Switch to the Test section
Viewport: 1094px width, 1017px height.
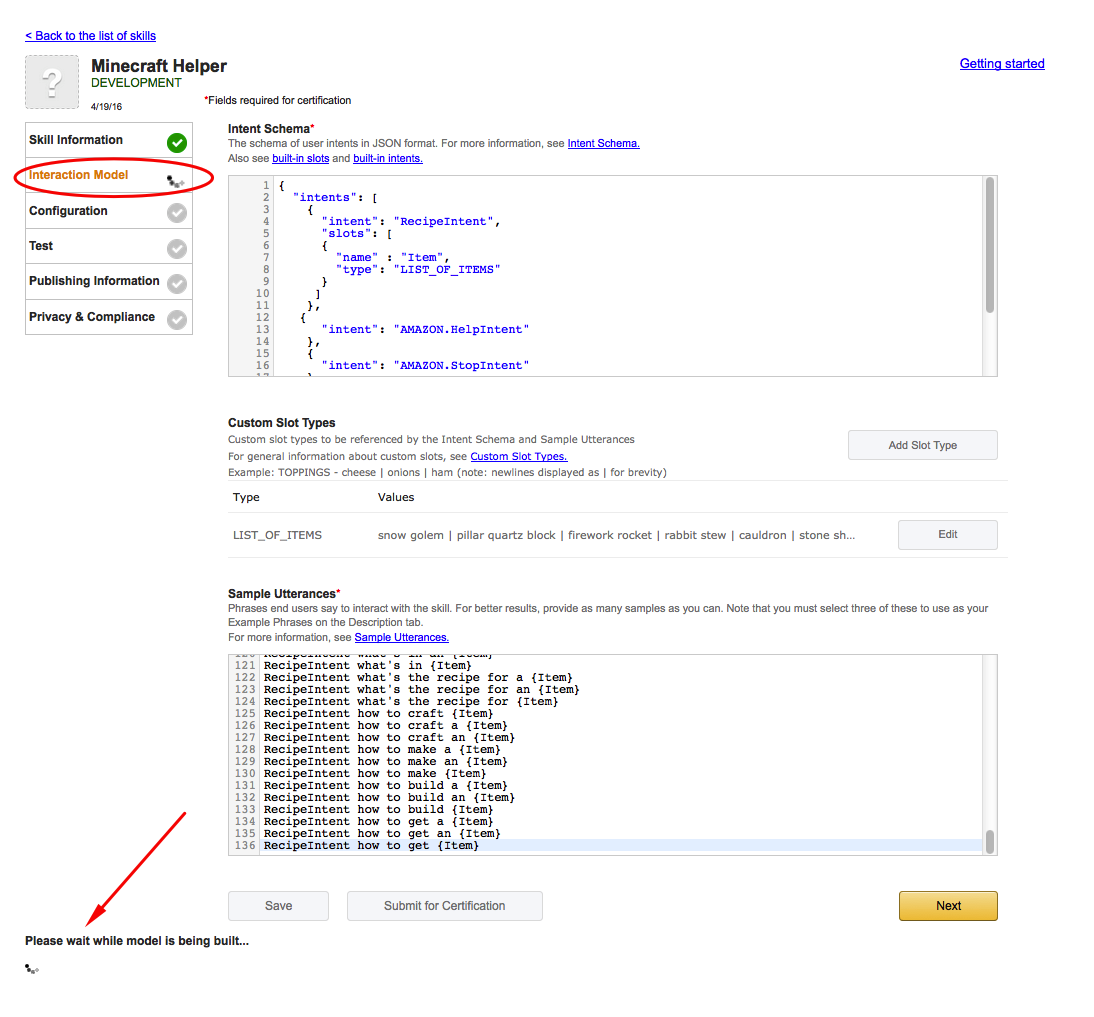(x=109, y=246)
